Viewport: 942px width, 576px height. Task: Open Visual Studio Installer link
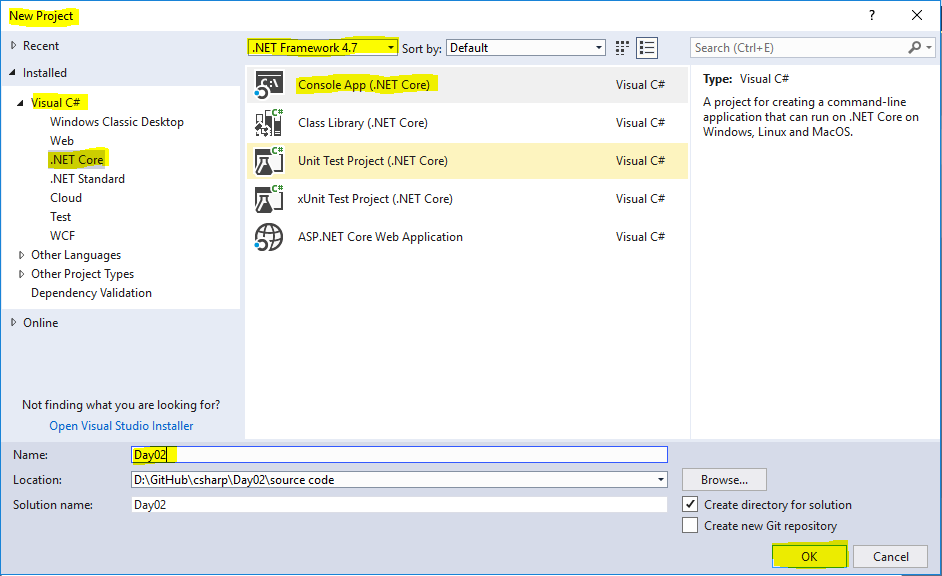tap(121, 426)
